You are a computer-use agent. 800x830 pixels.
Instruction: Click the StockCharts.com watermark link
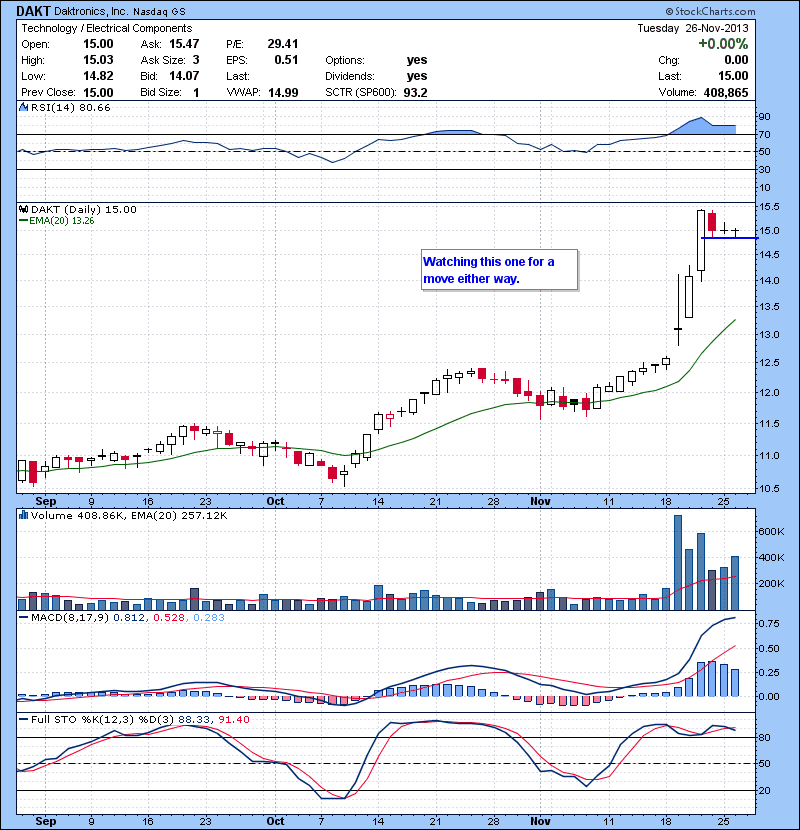(x=711, y=11)
